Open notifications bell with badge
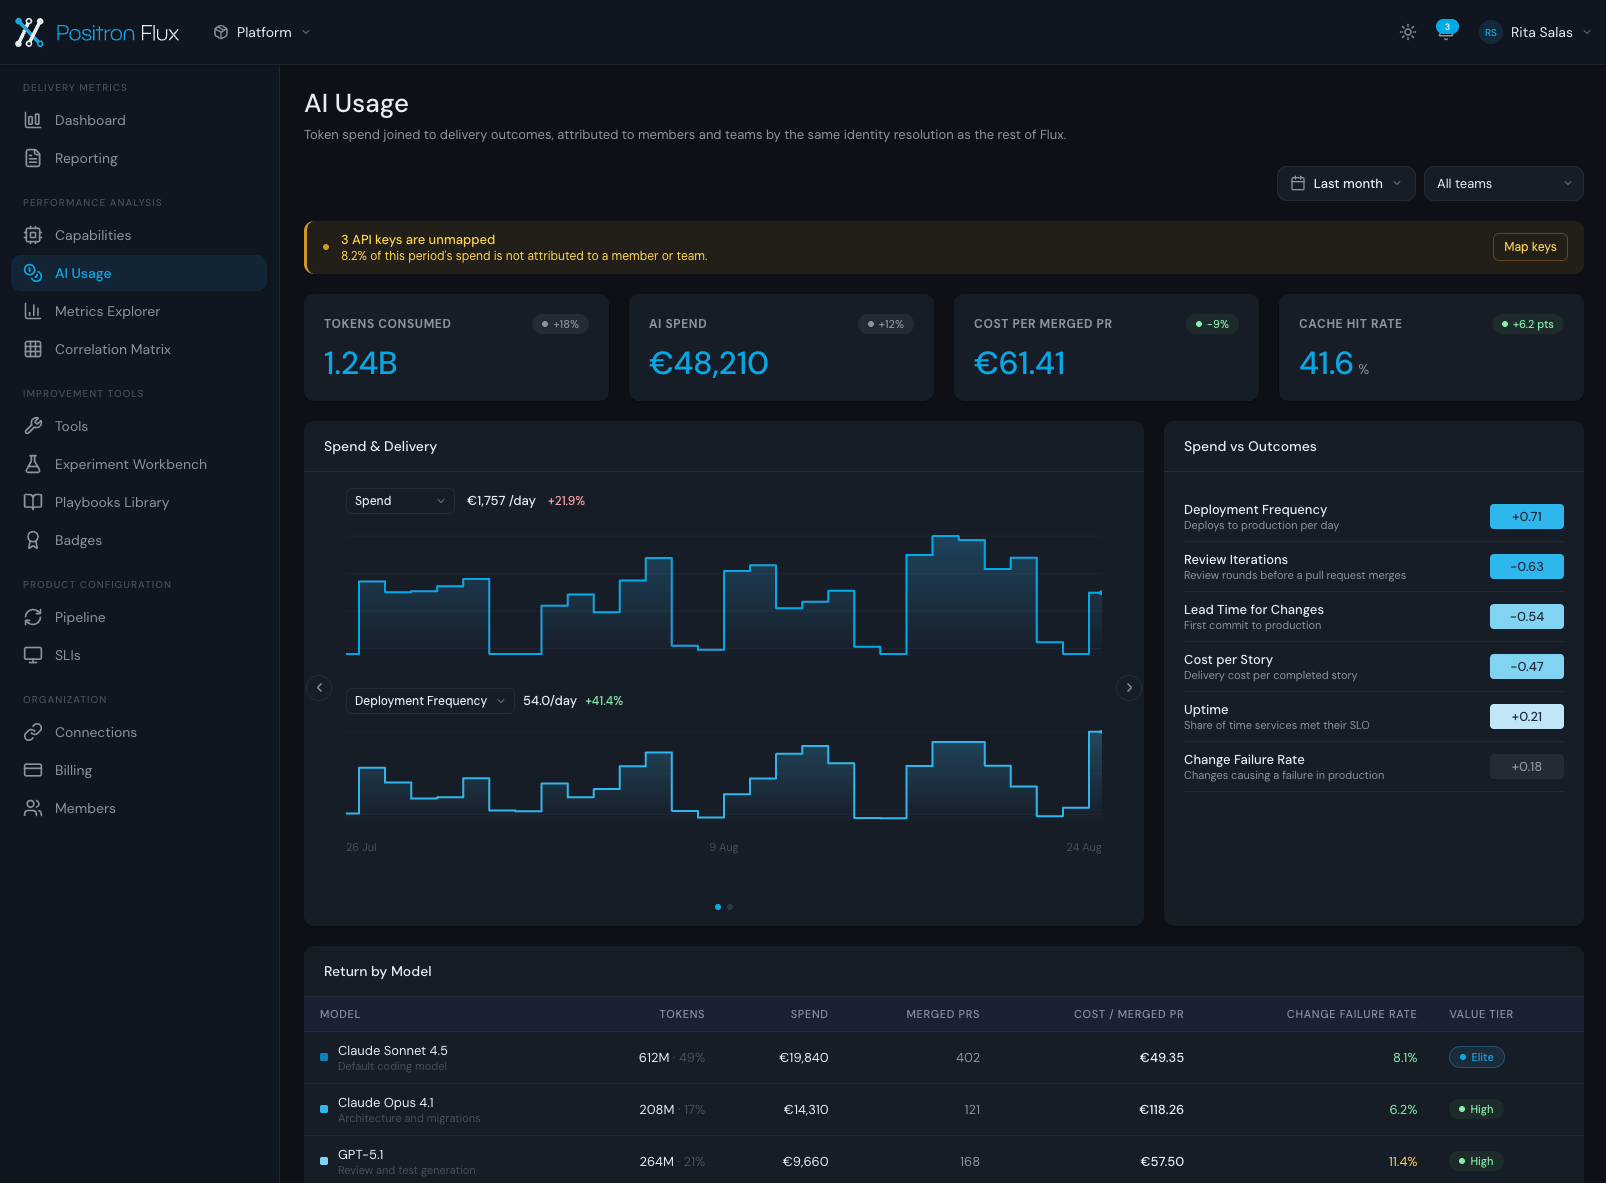The image size is (1606, 1183). point(1446,32)
